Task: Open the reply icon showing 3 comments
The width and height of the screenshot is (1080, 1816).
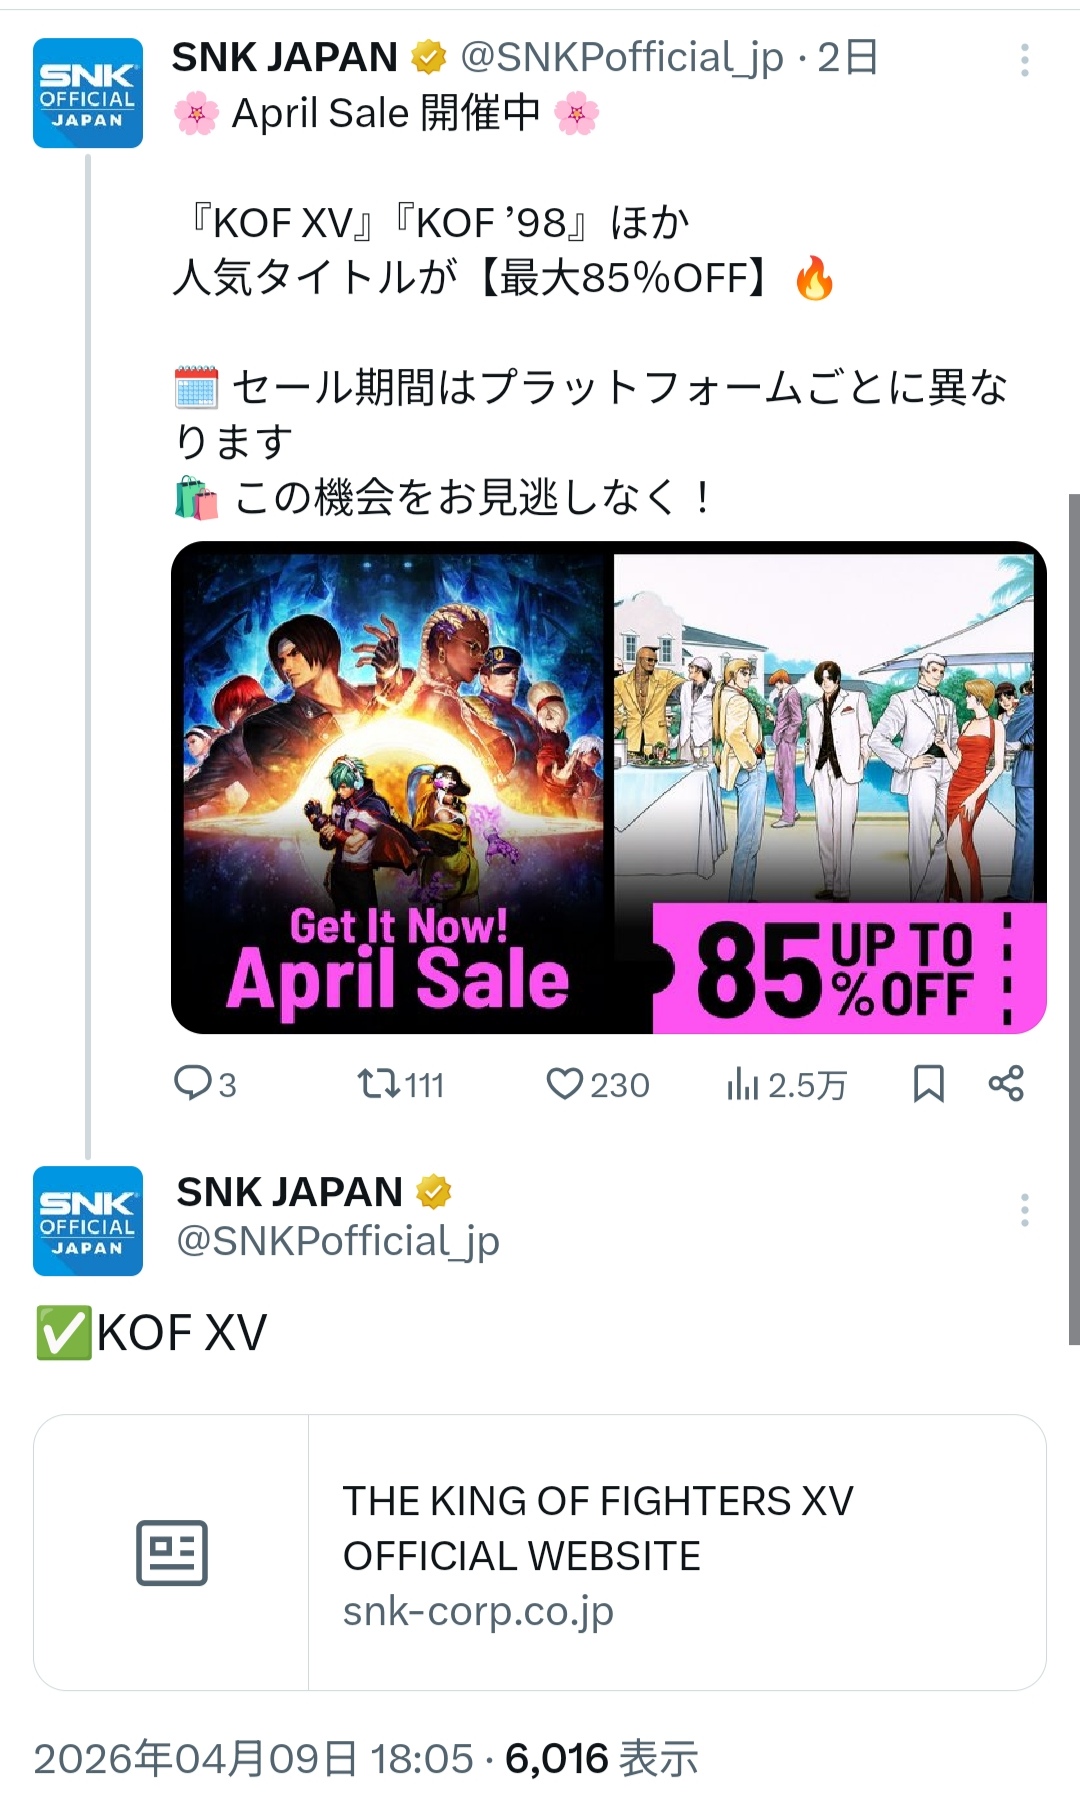Action: coord(192,1083)
